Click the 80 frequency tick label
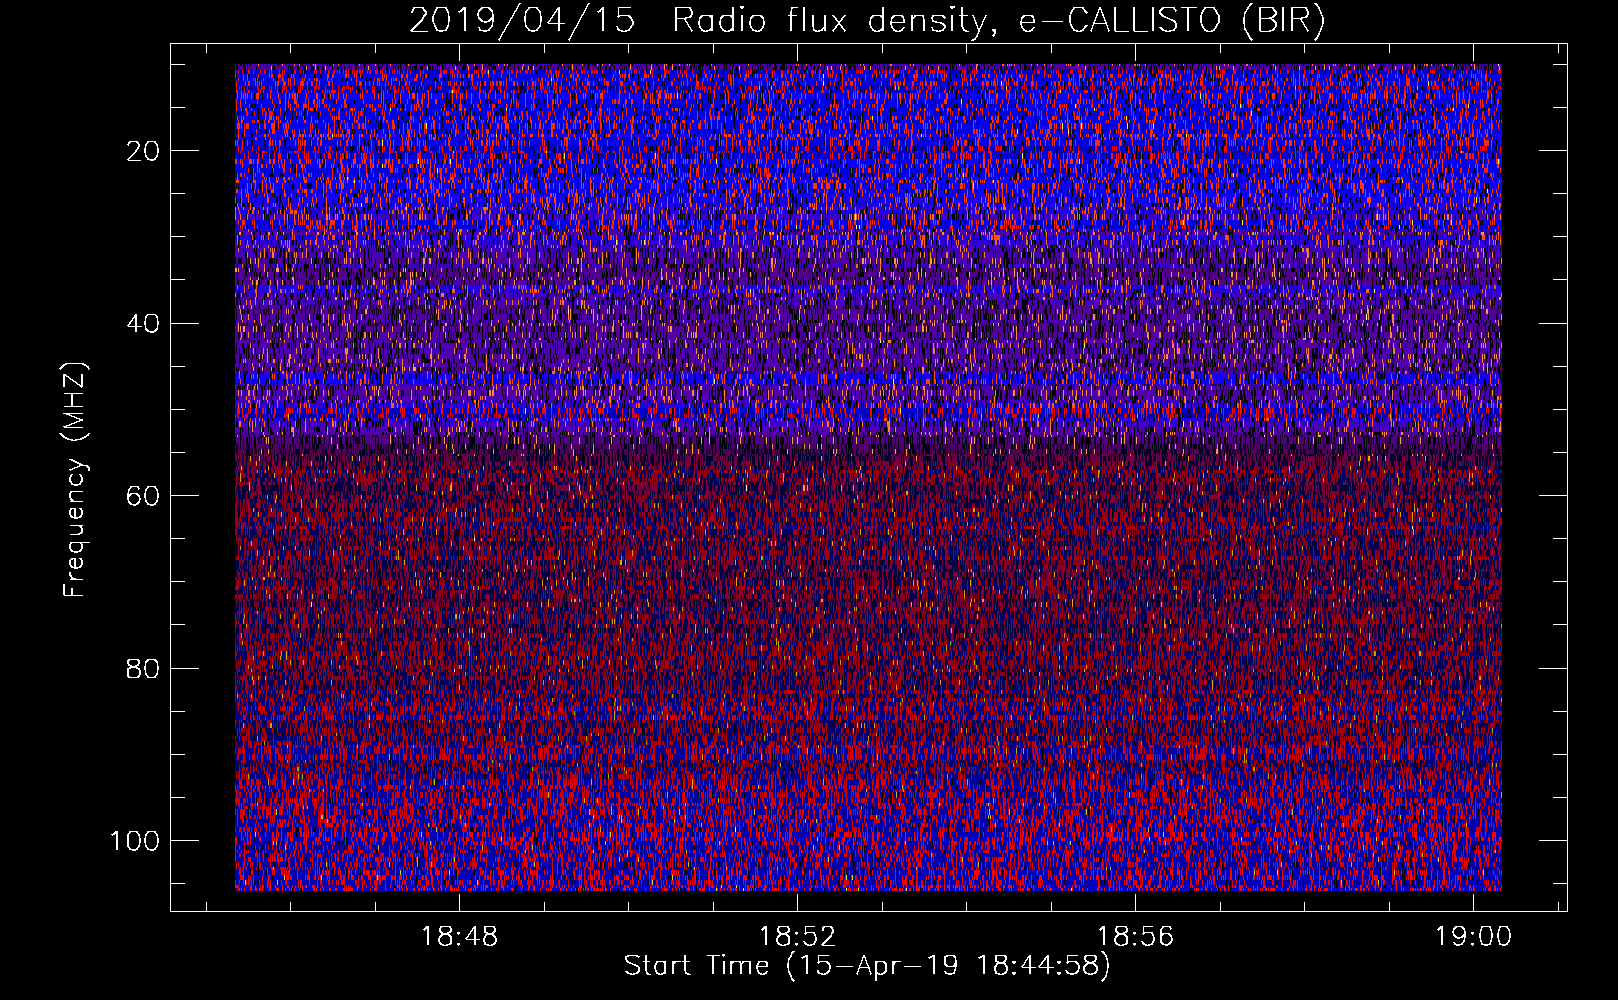Screen dimensions: 1618x1000 pyautogui.click(x=144, y=668)
